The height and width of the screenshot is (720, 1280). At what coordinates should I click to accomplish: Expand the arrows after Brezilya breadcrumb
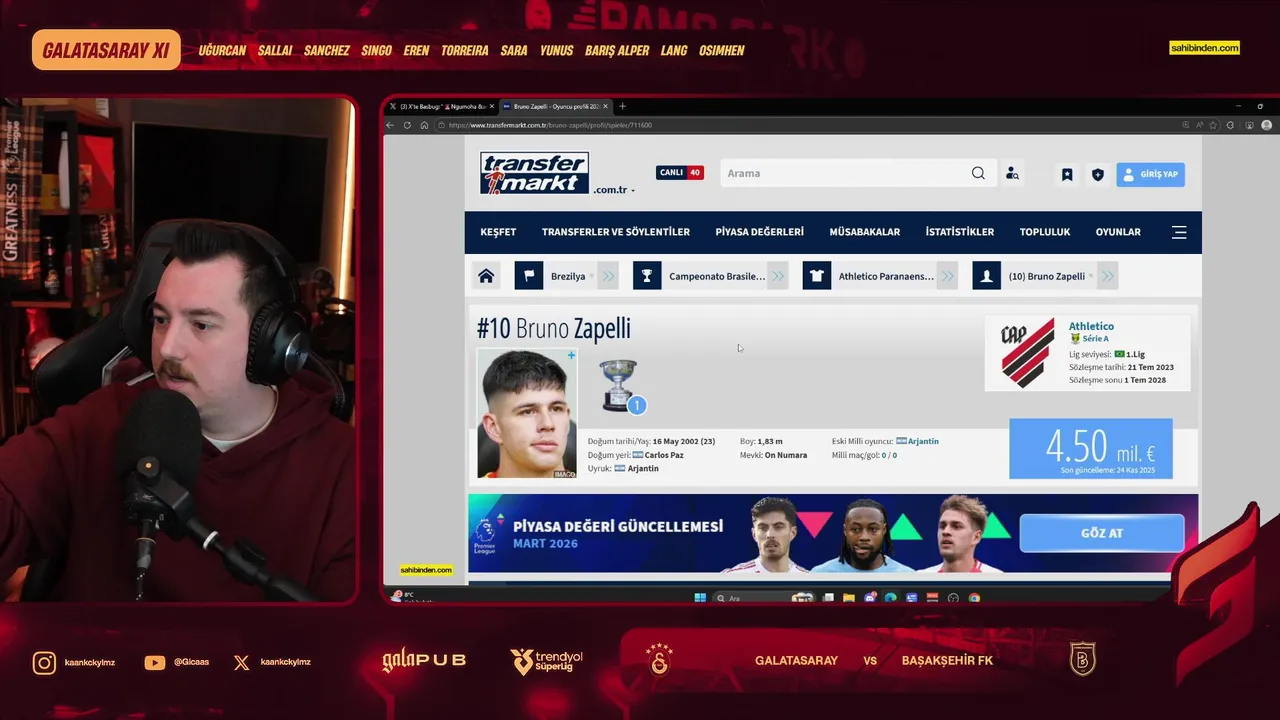pyautogui.click(x=607, y=276)
